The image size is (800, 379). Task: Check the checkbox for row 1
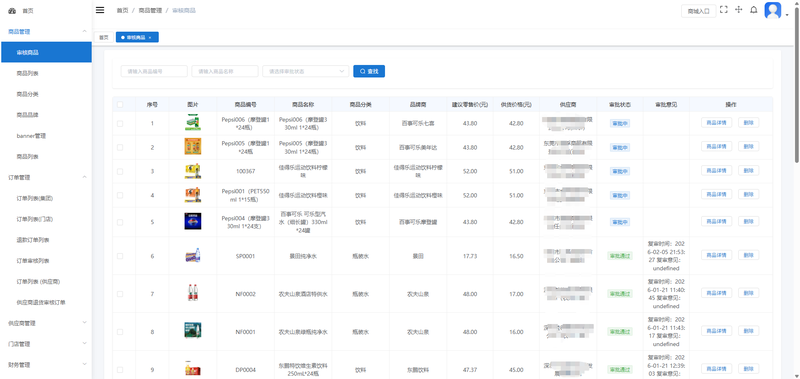[x=120, y=123]
